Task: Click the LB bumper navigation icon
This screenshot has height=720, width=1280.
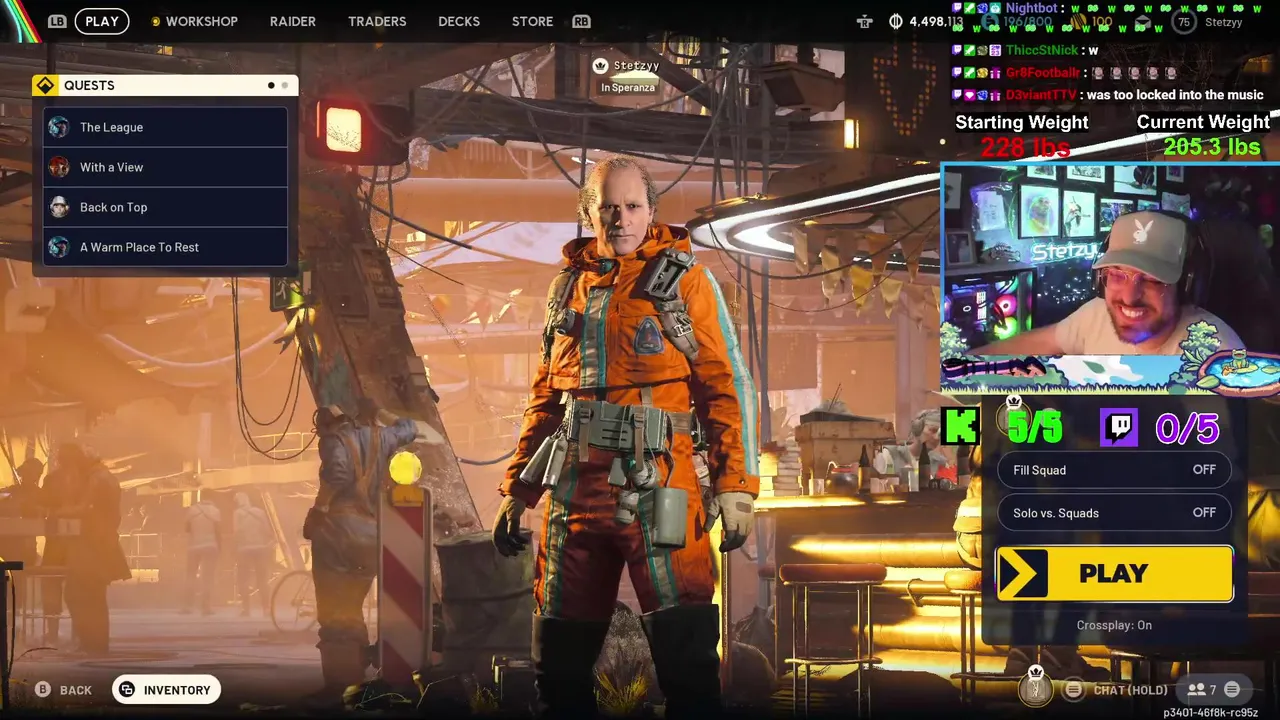Action: pyautogui.click(x=57, y=21)
